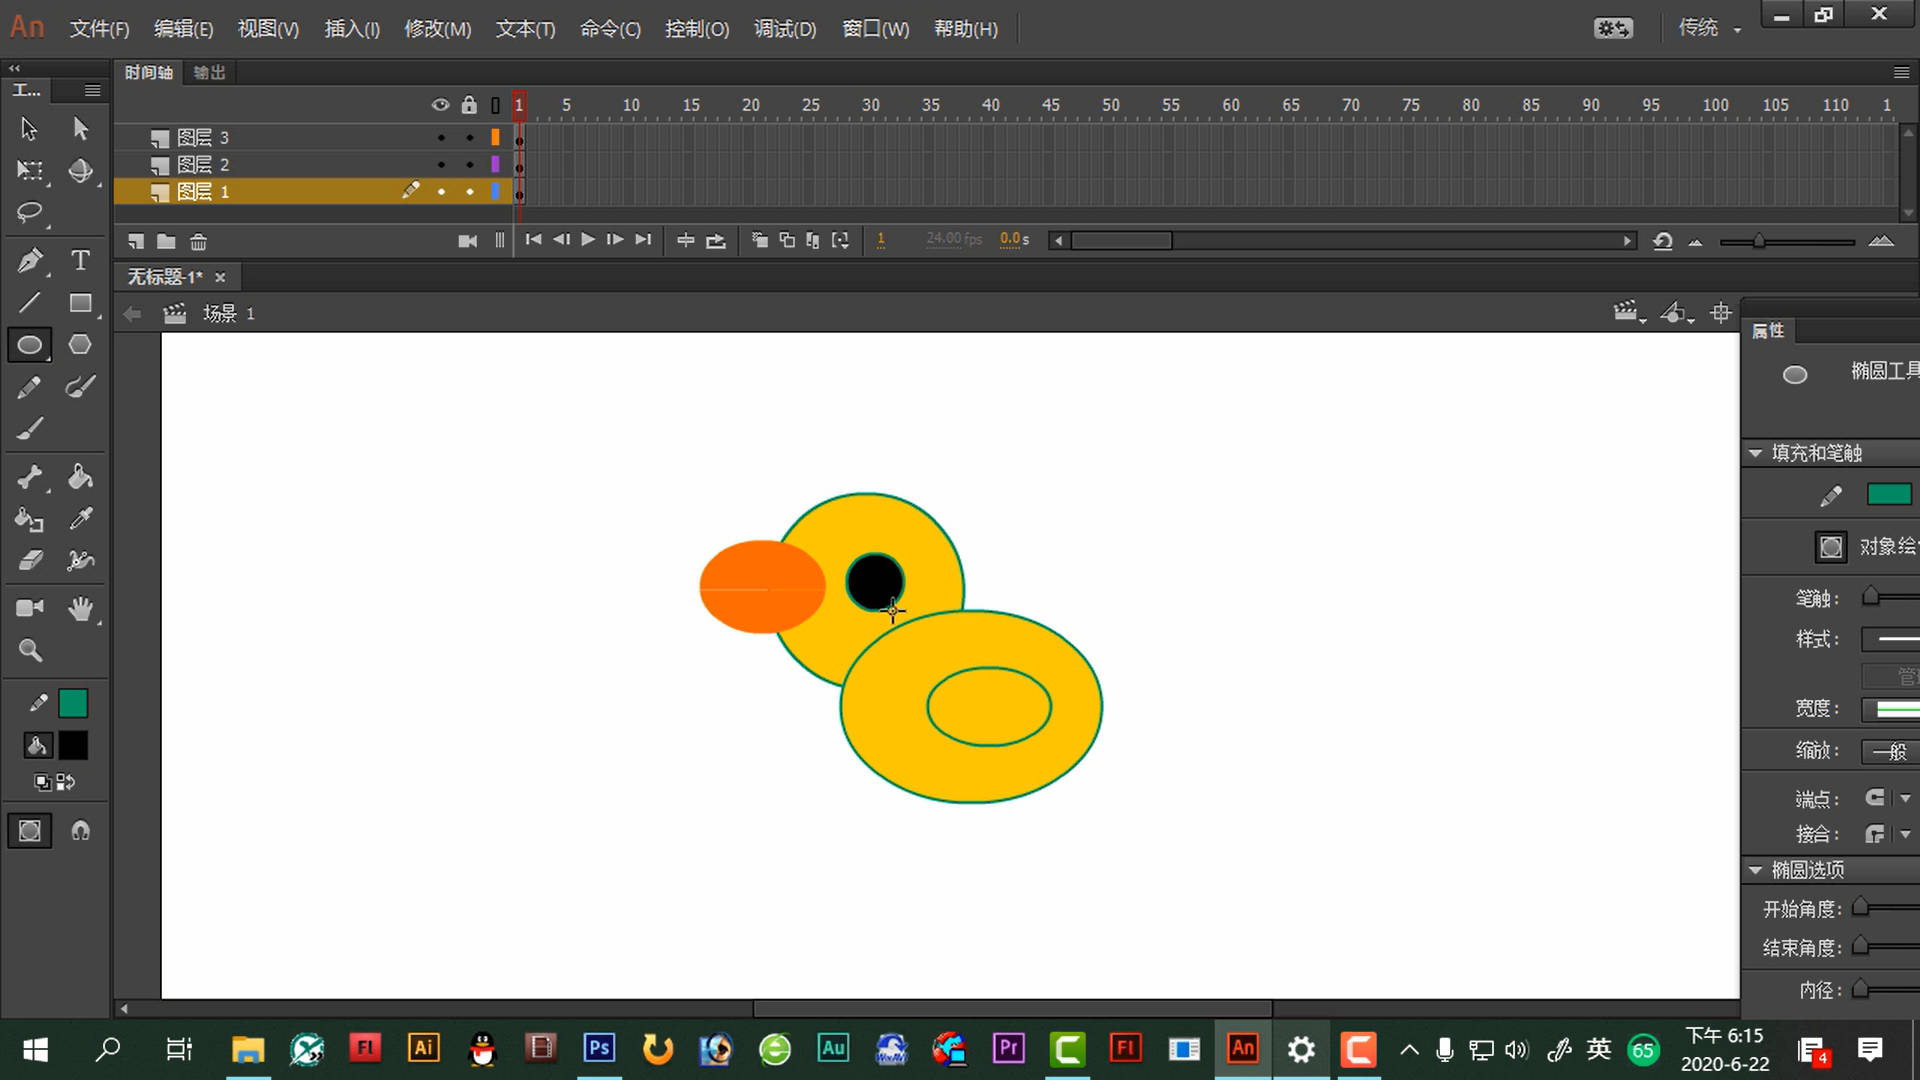
Task: Select the Lasso tool
Action: pos(29,212)
